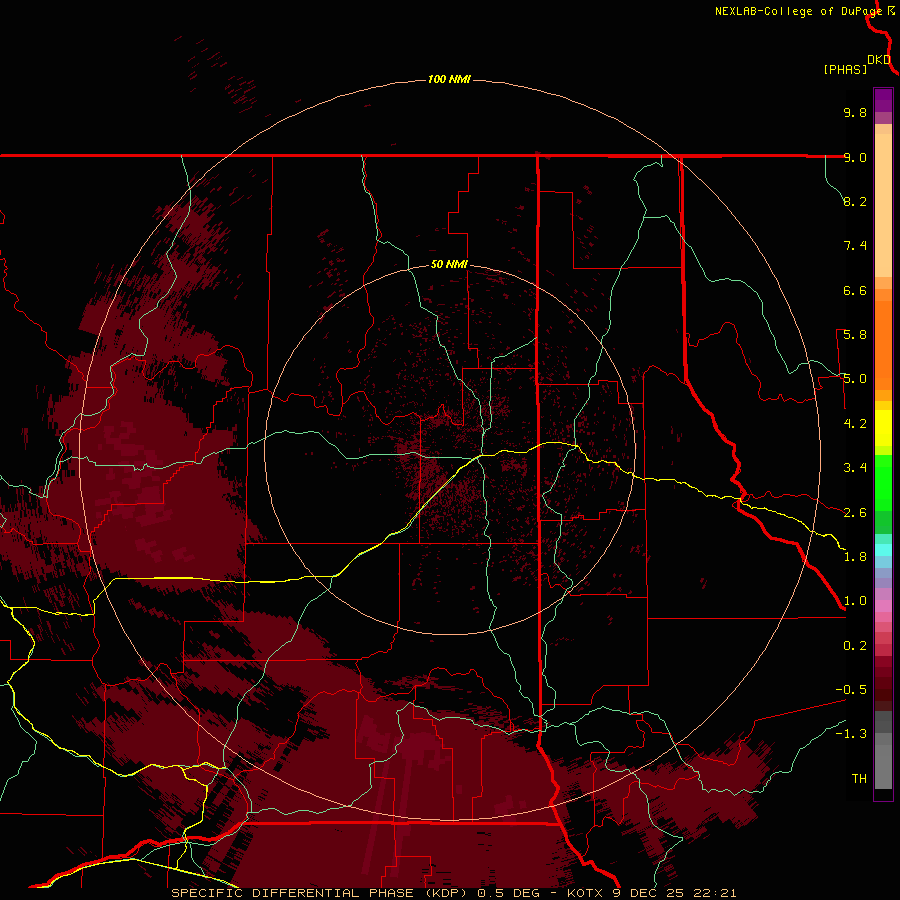Viewport: 900px width, 900px height.
Task: Click the 9.0 value on the color scale
Action: click(x=855, y=157)
